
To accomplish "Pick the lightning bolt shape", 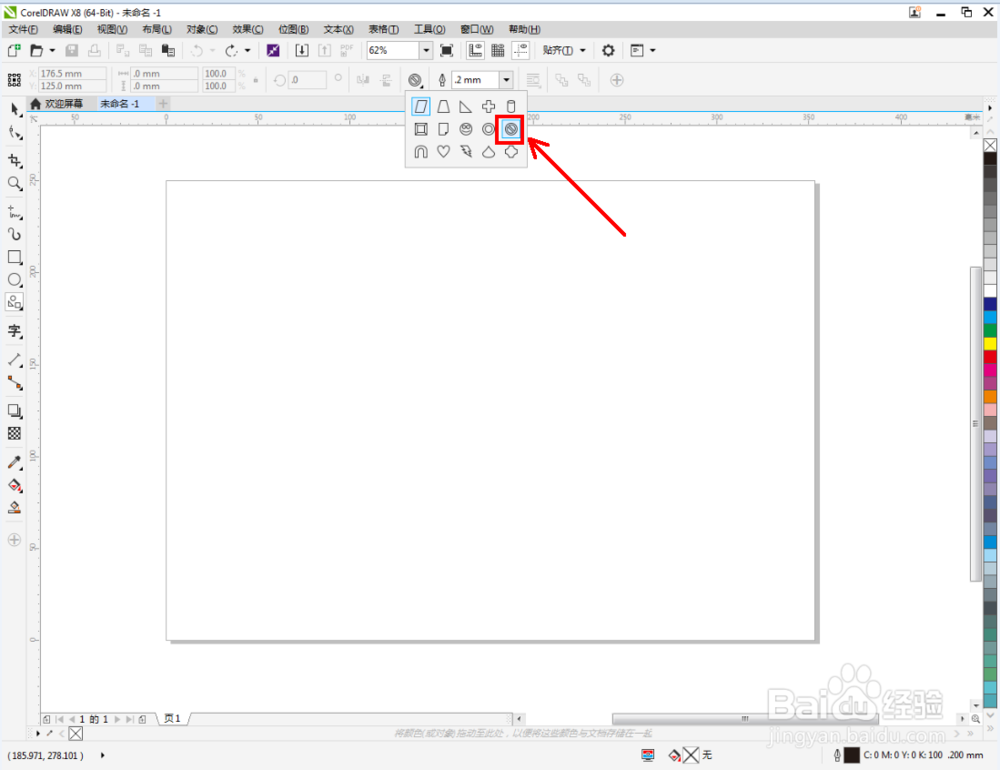I will point(466,152).
